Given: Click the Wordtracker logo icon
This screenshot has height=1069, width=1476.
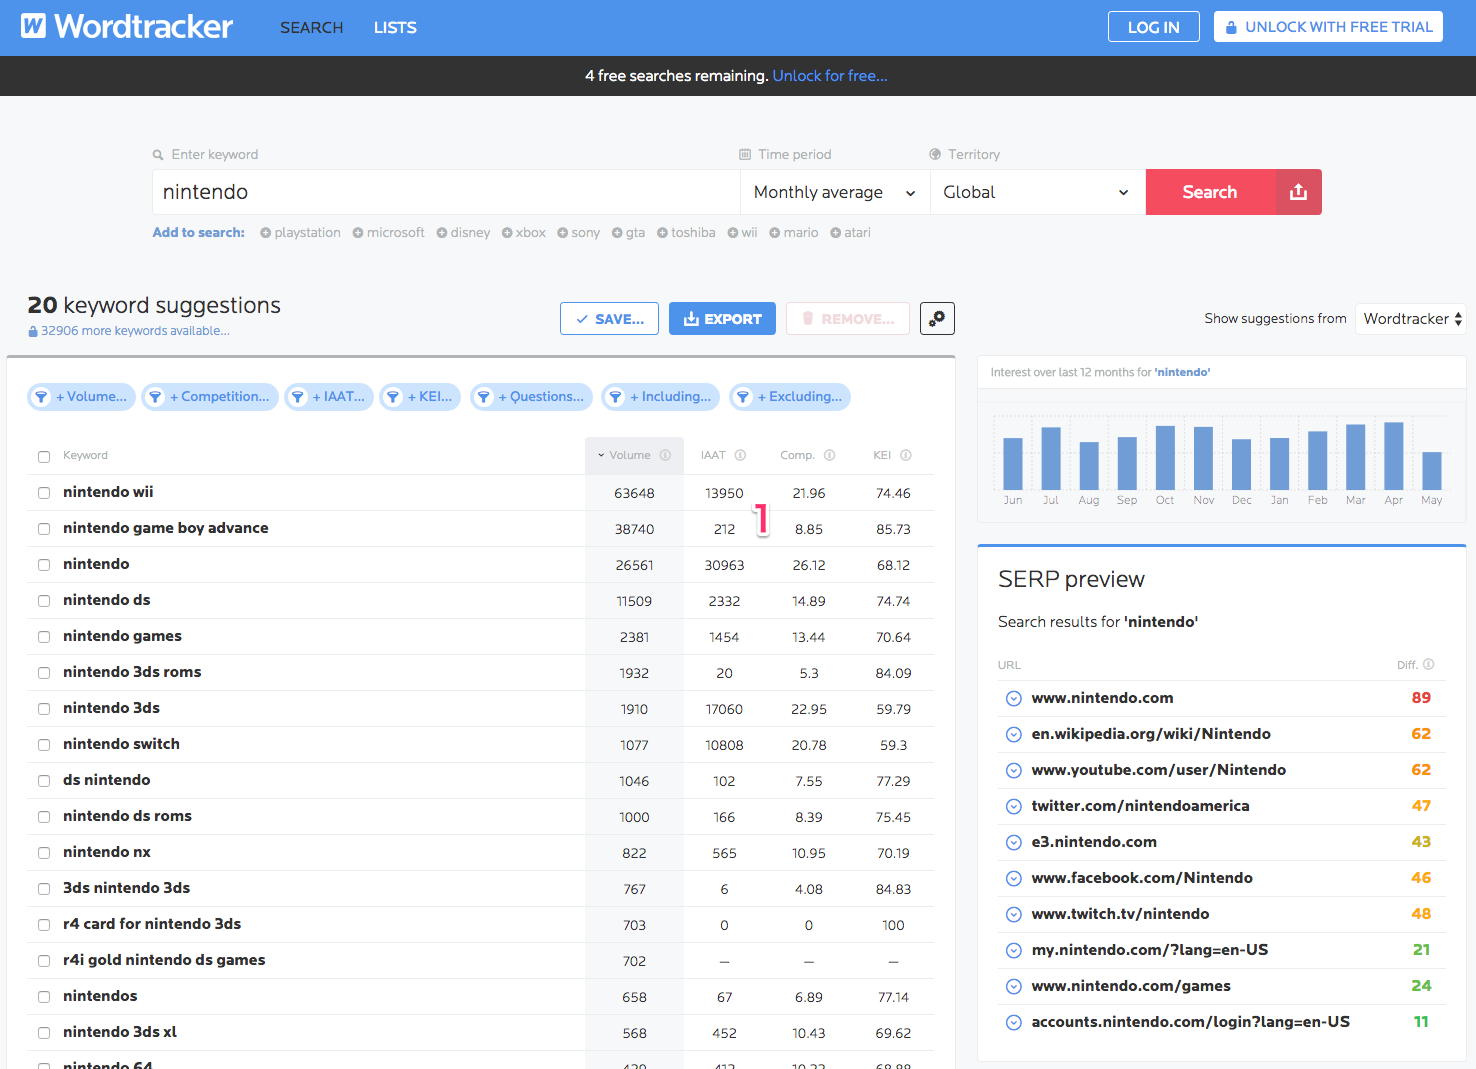Looking at the screenshot, I should tap(34, 26).
